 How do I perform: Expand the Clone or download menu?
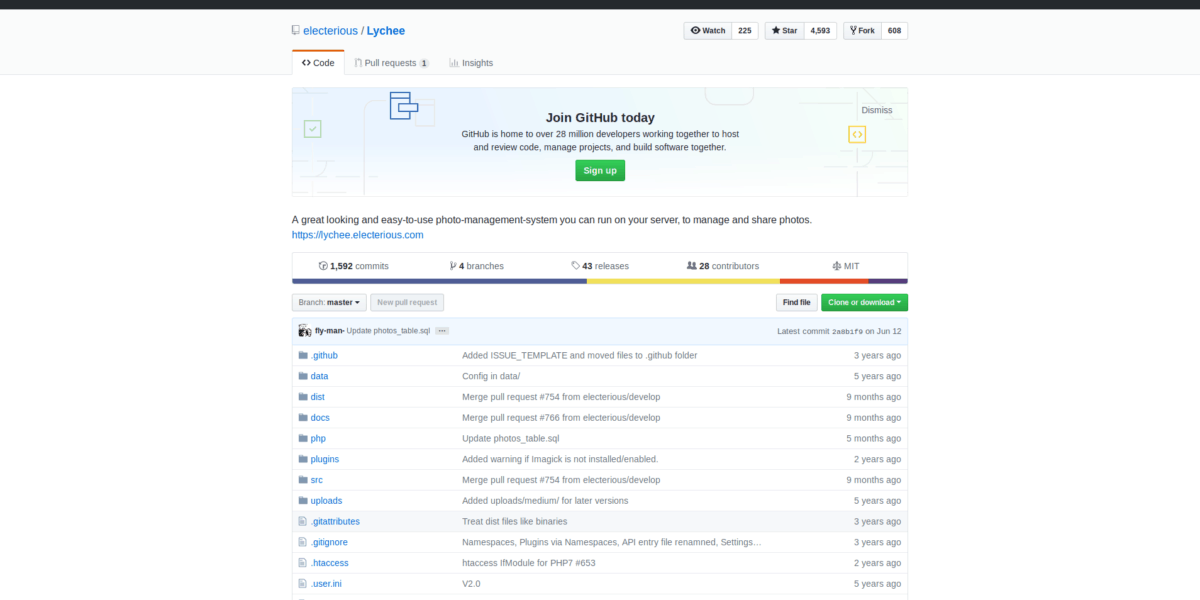coord(864,302)
